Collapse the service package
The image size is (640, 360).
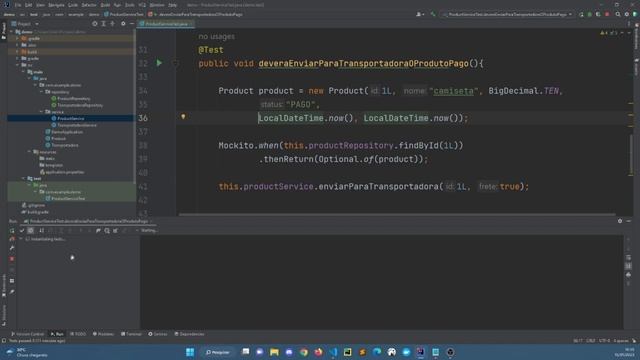click(x=42, y=111)
